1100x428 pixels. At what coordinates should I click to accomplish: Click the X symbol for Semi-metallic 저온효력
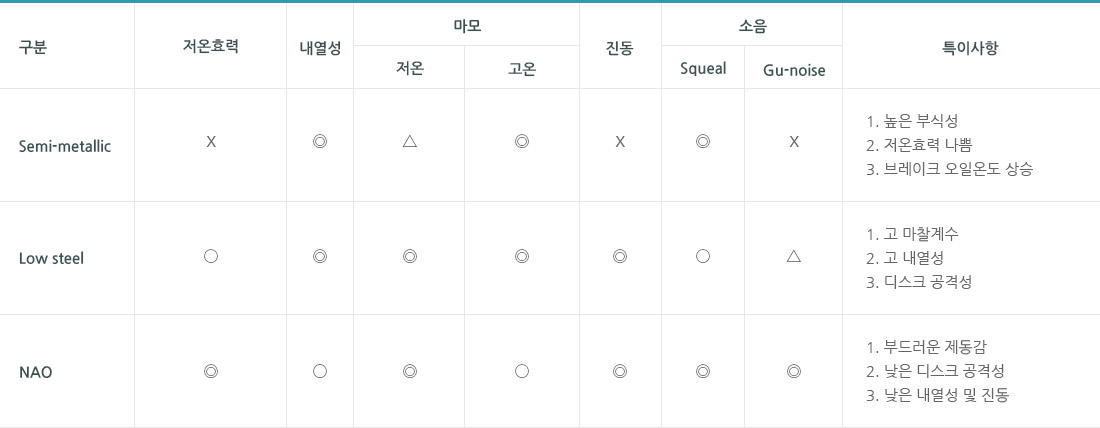tap(210, 142)
